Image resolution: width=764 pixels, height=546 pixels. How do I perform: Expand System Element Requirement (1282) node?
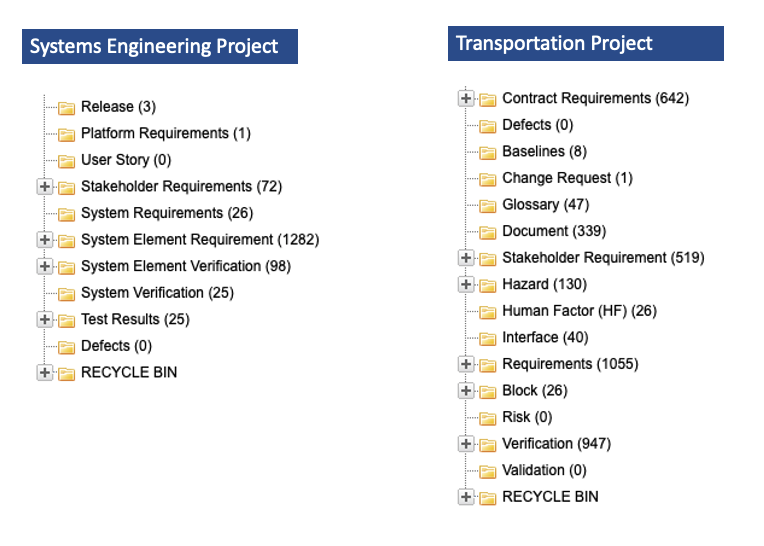(44, 240)
